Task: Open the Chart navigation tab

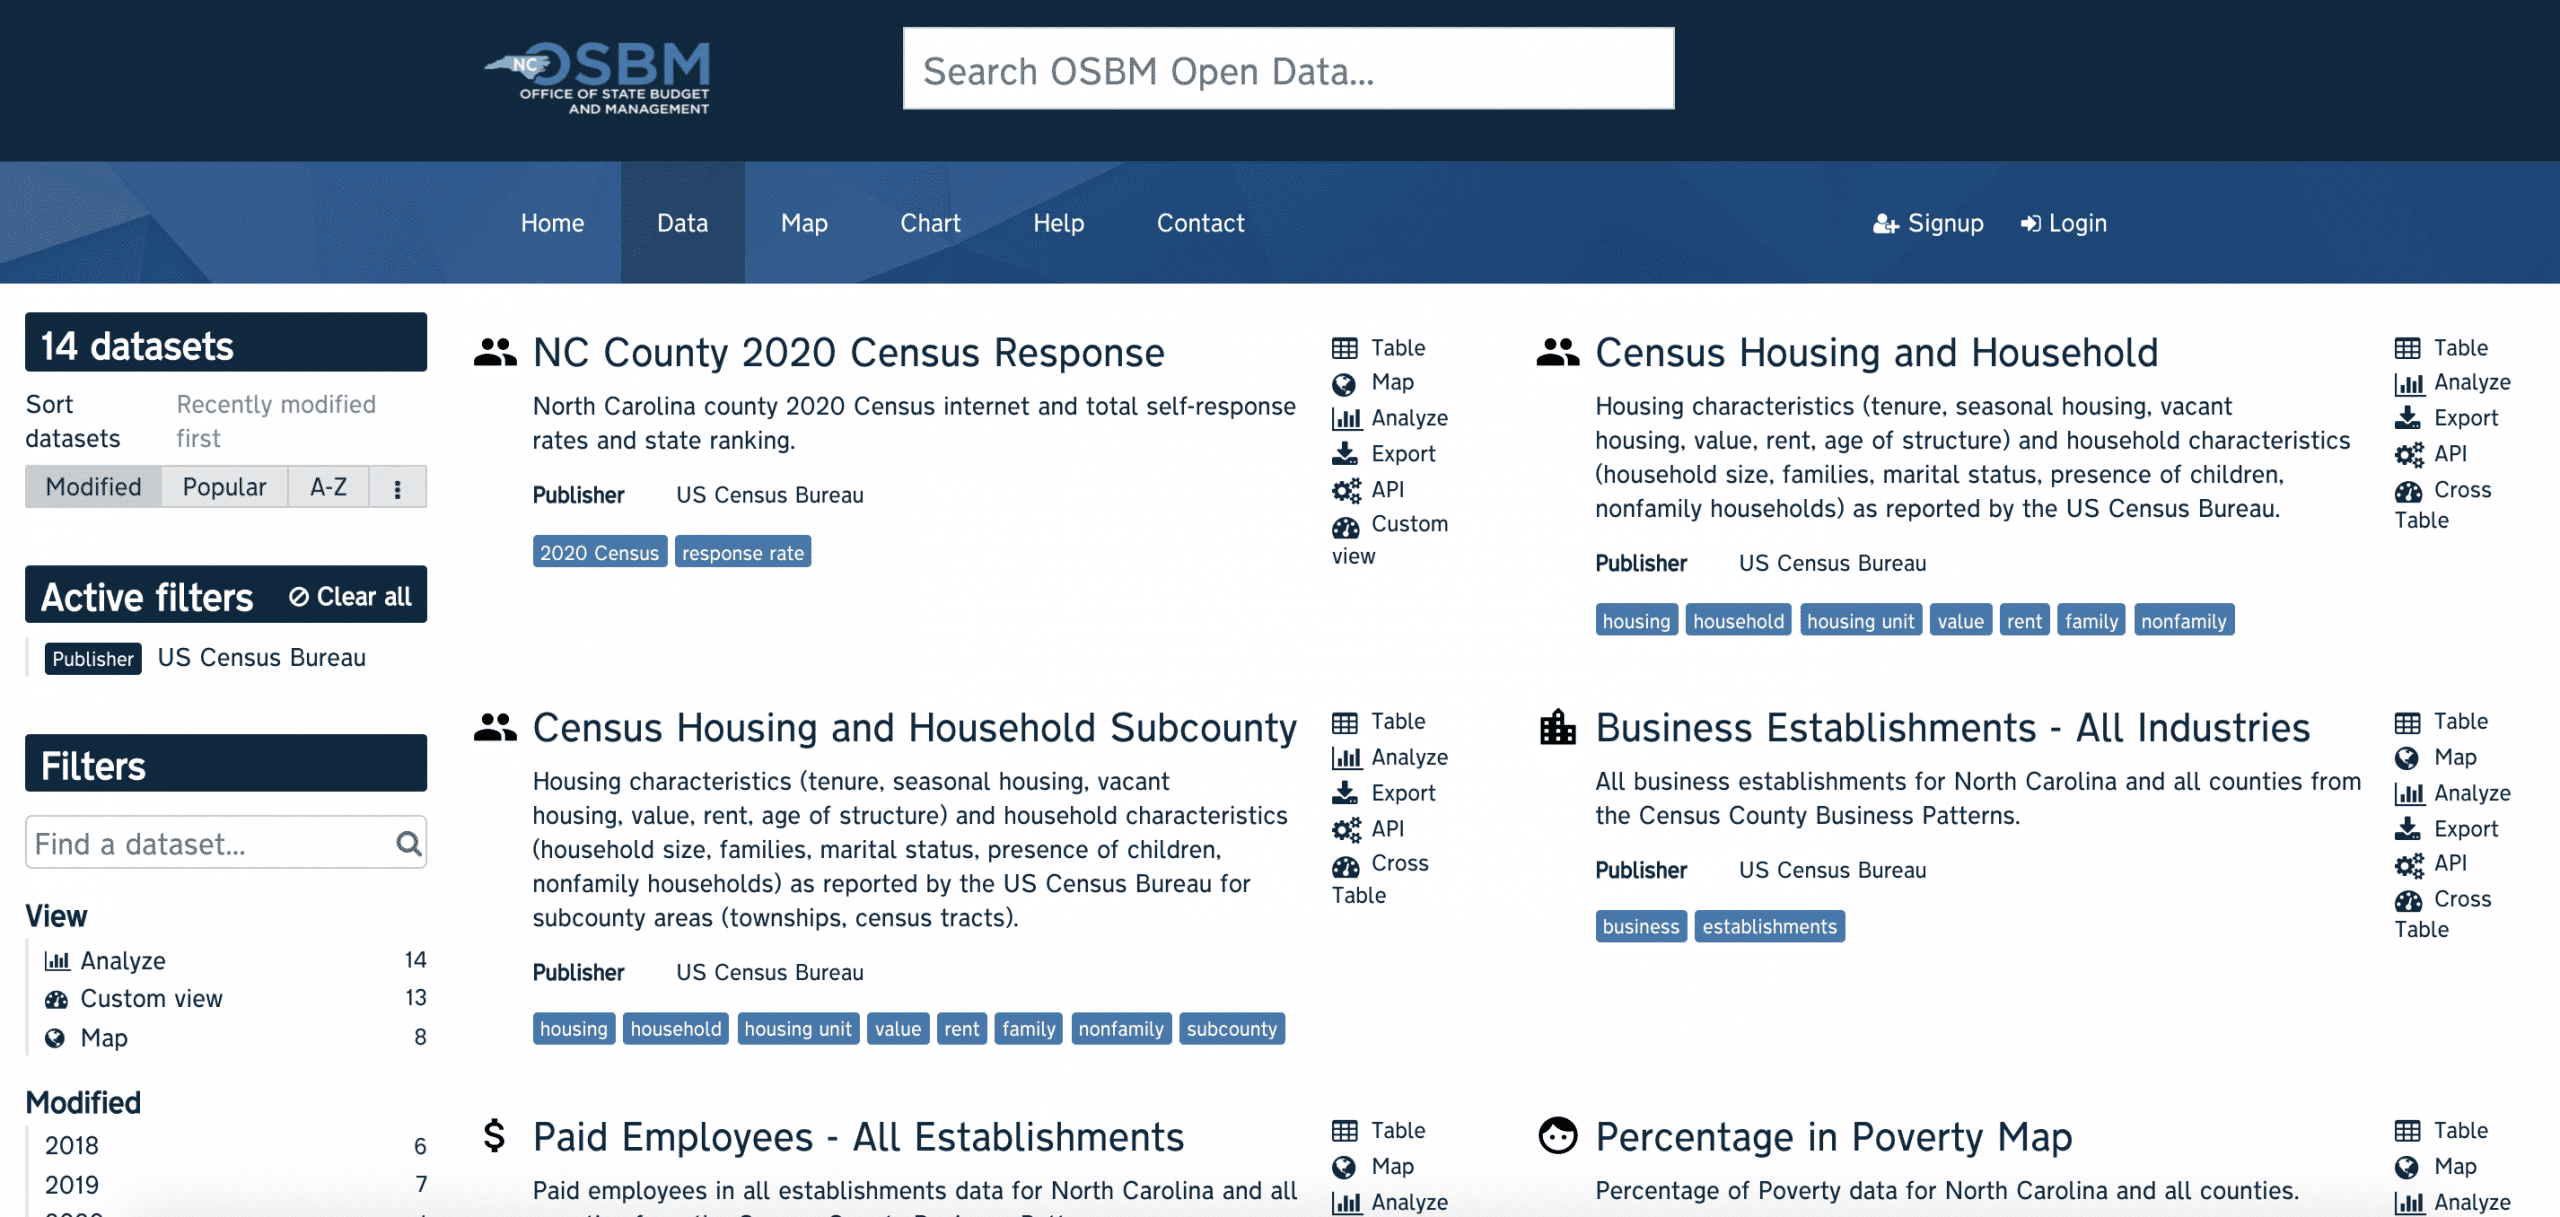Action: pos(930,223)
